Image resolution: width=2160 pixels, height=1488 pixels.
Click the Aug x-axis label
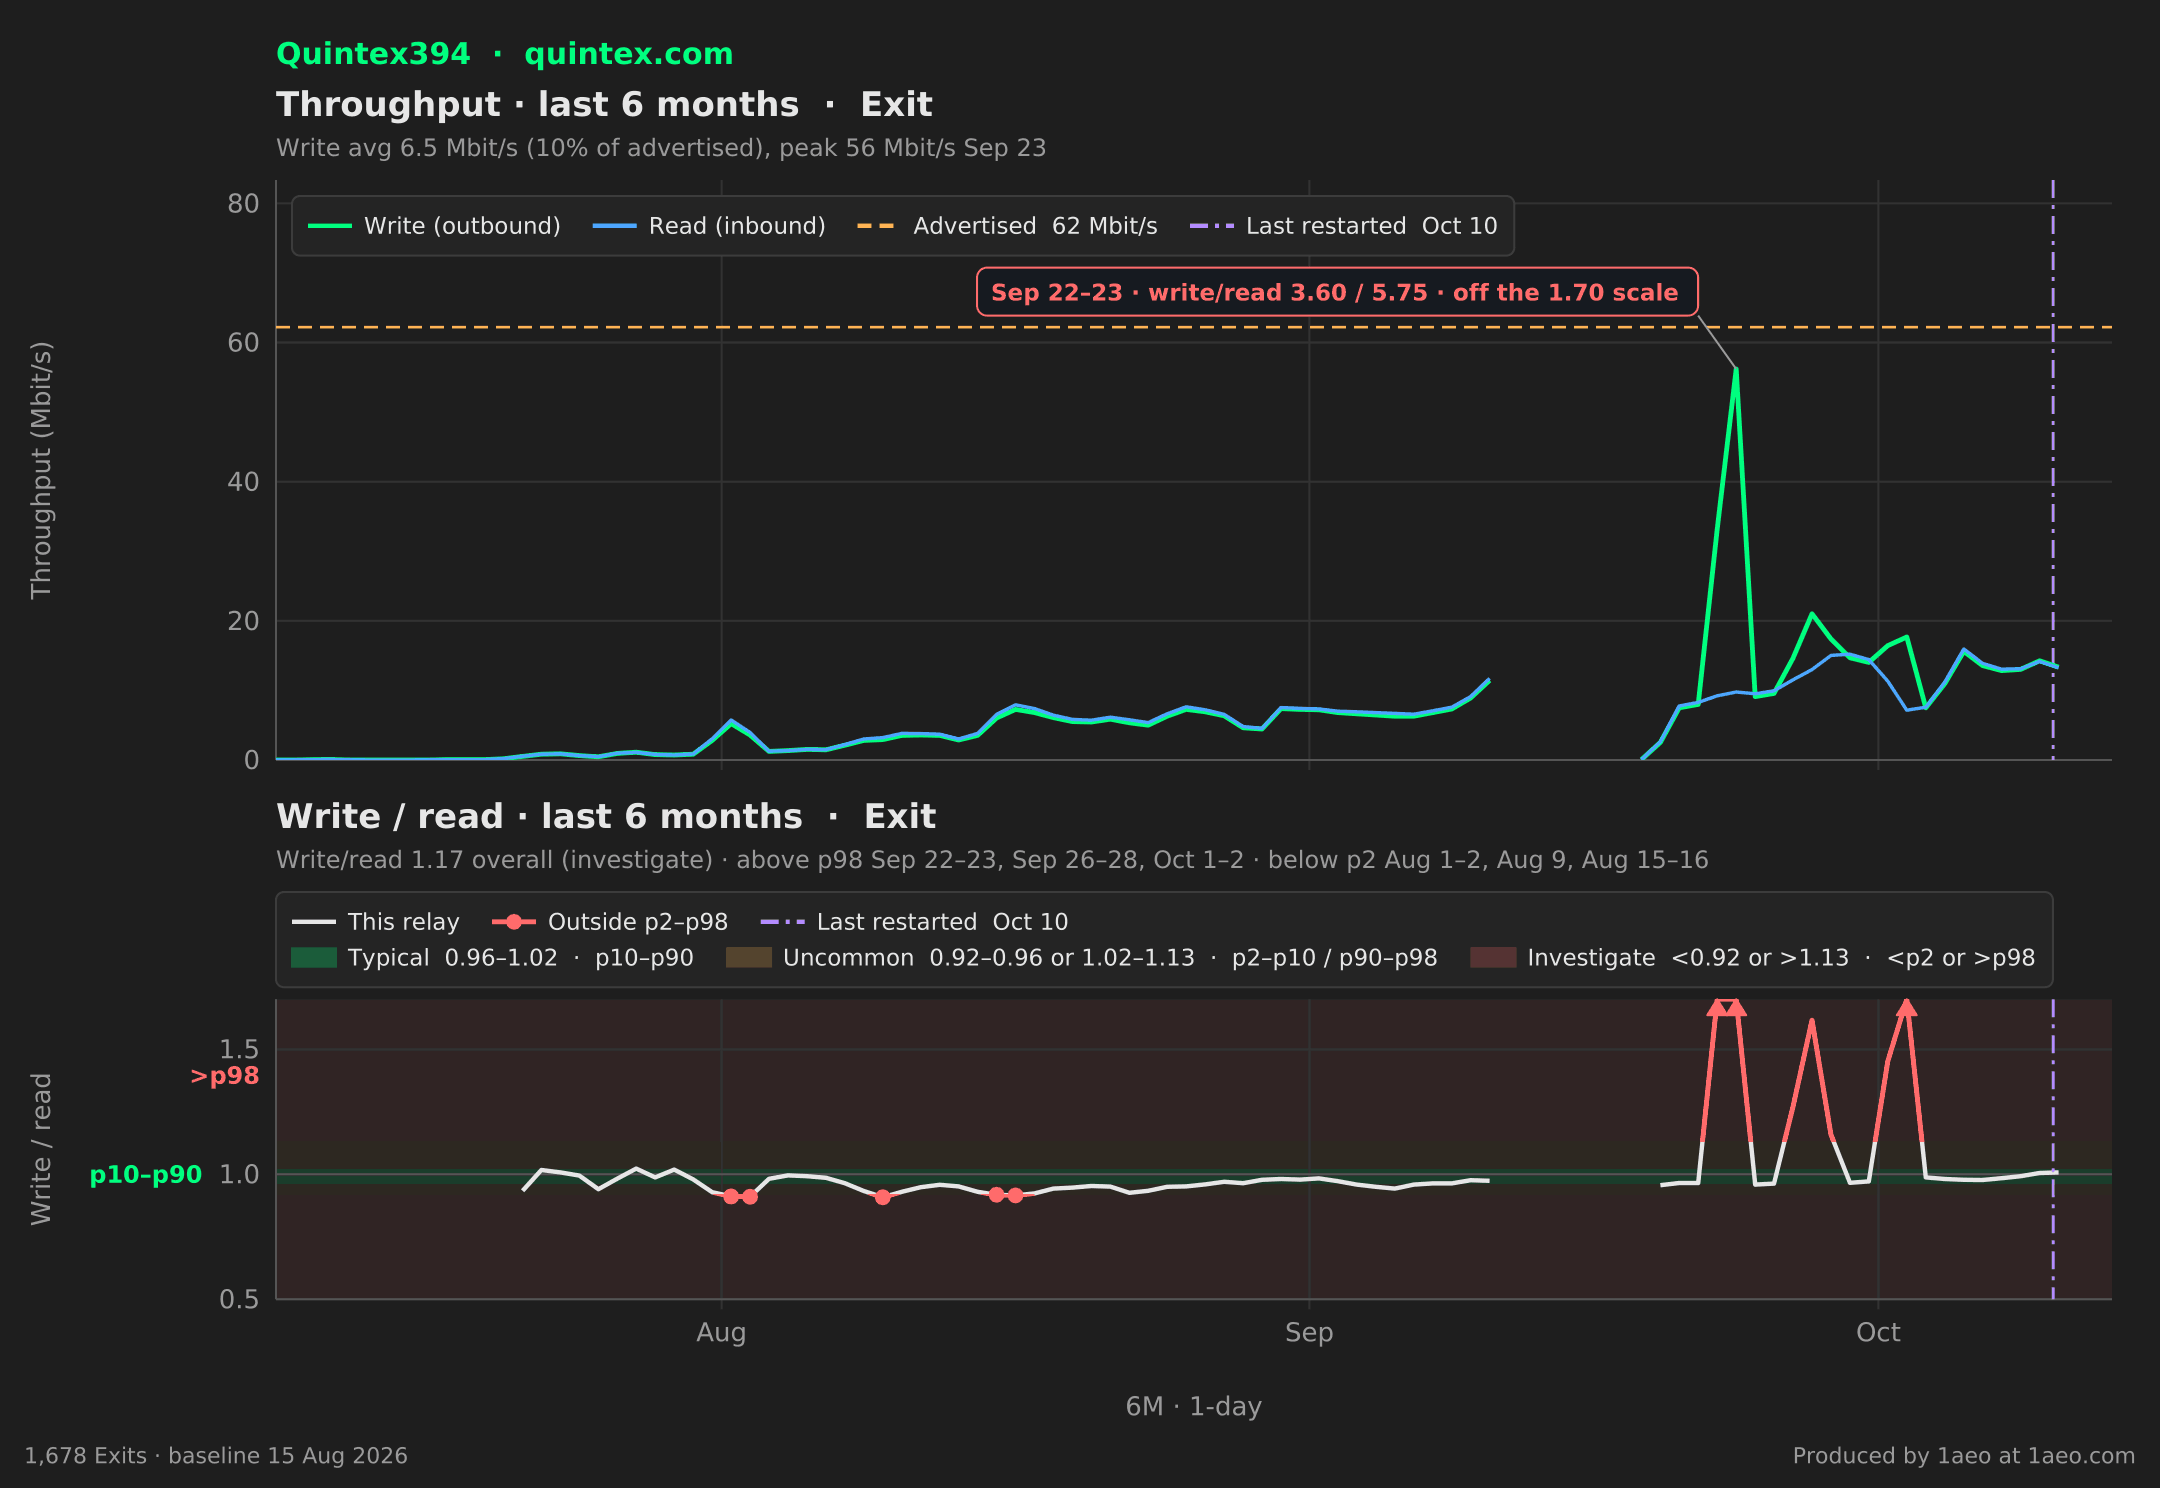721,1332
